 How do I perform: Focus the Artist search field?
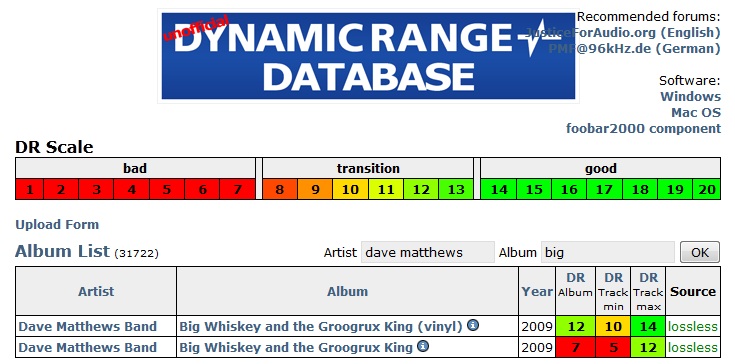428,252
